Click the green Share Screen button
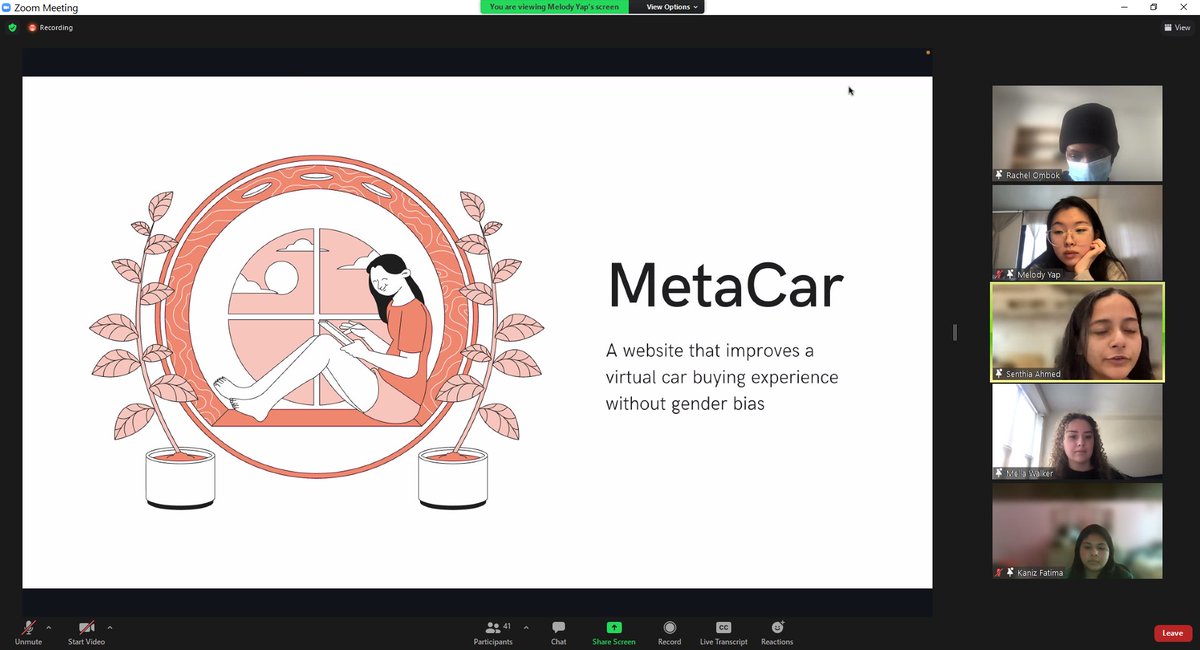Image resolution: width=1200 pixels, height=650 pixels. [x=614, y=632]
